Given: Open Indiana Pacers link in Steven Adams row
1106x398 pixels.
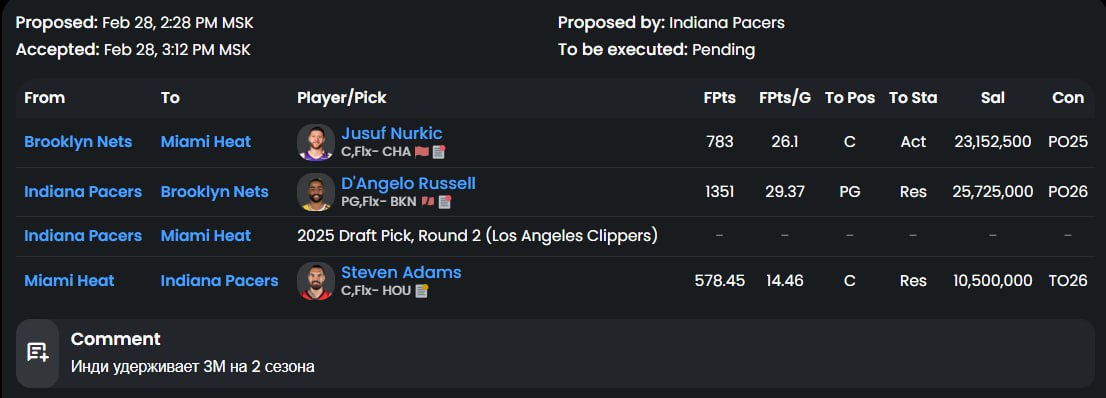Looking at the screenshot, I should [x=219, y=281].
